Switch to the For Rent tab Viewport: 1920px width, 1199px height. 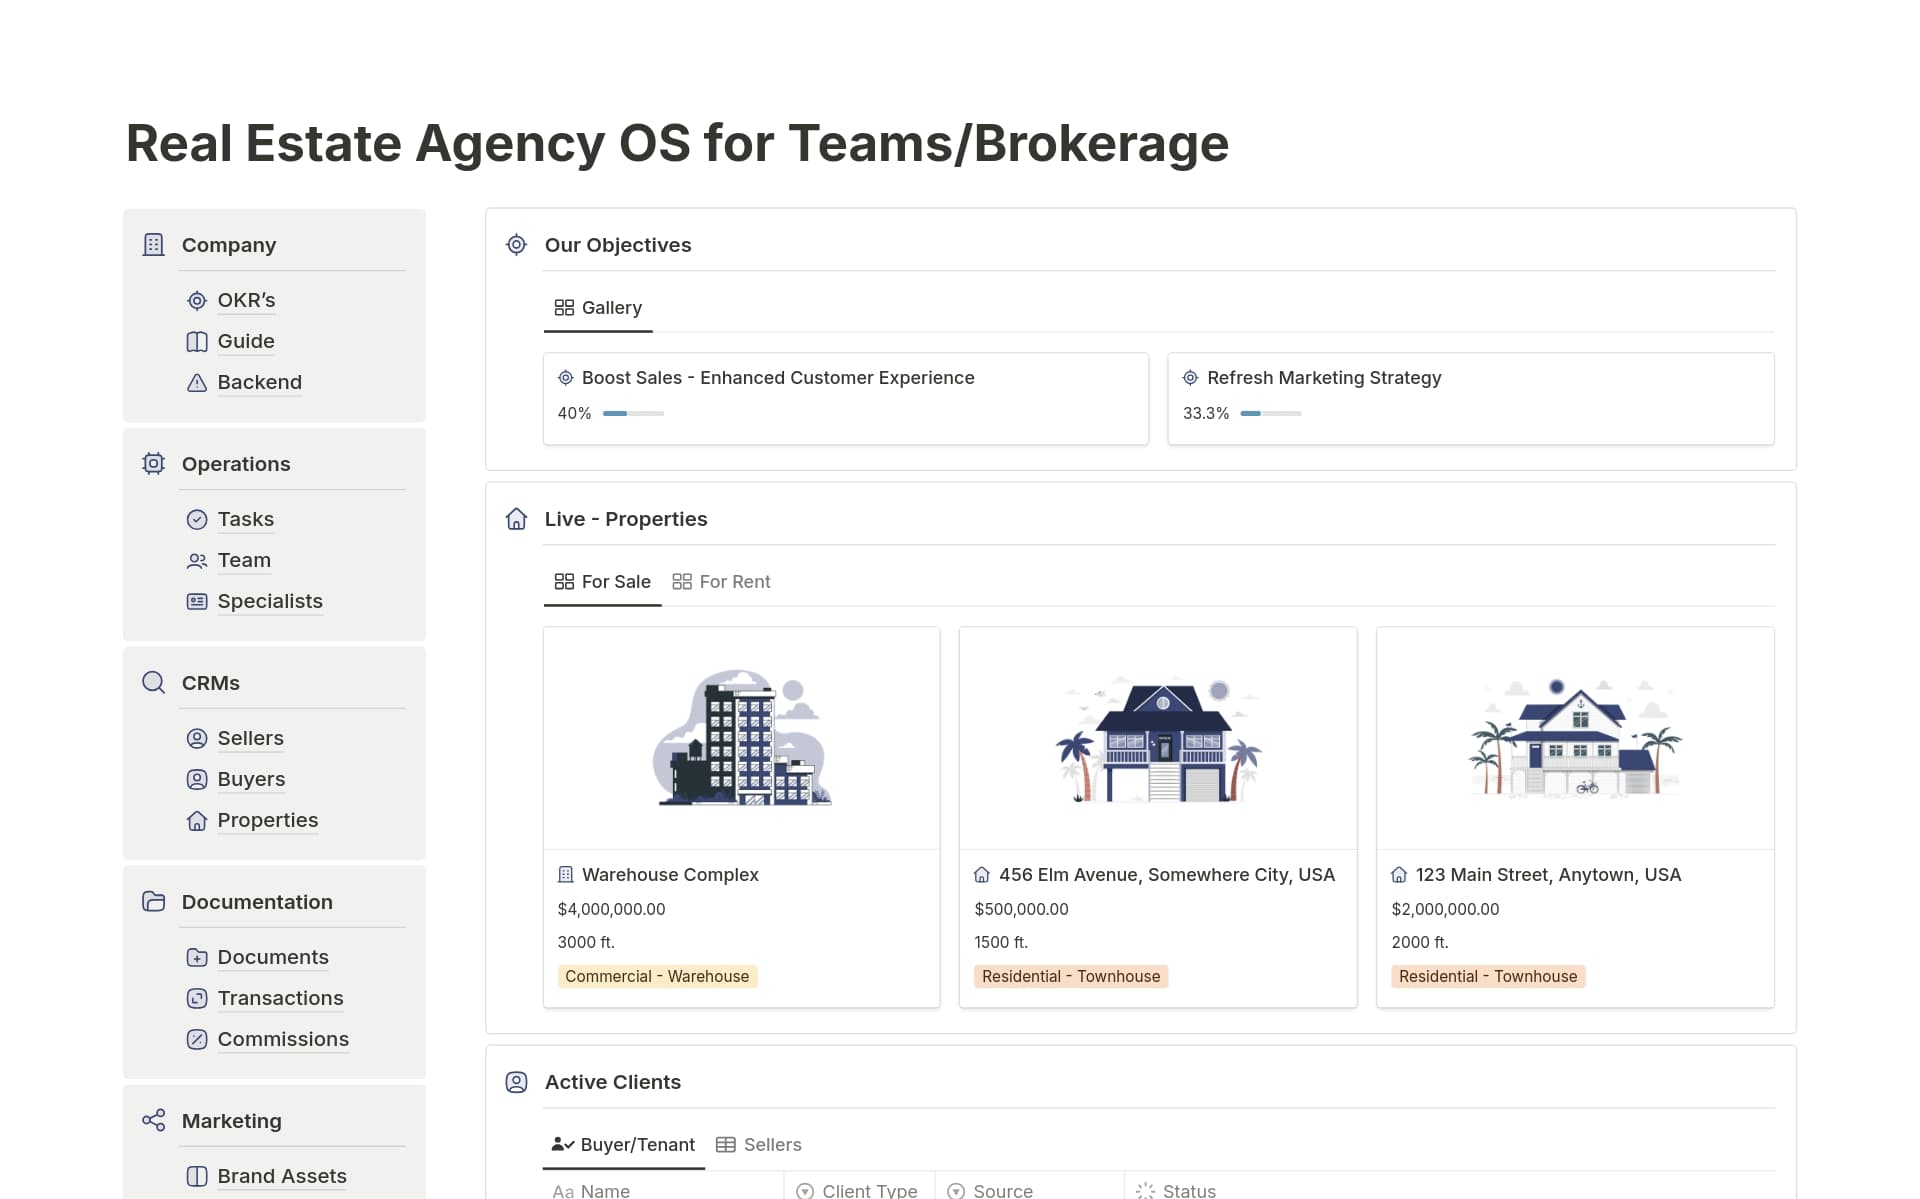[721, 582]
